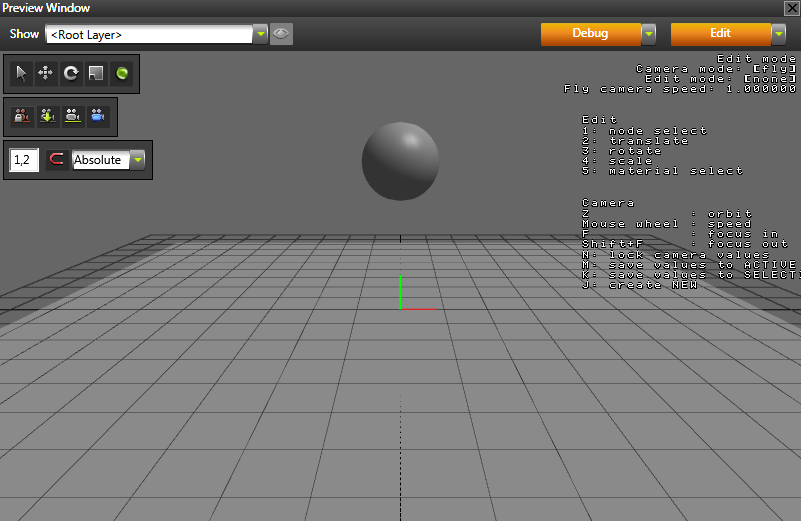Image resolution: width=801 pixels, height=521 pixels.
Task: Click the lock camera values icon
Action: click(22, 116)
